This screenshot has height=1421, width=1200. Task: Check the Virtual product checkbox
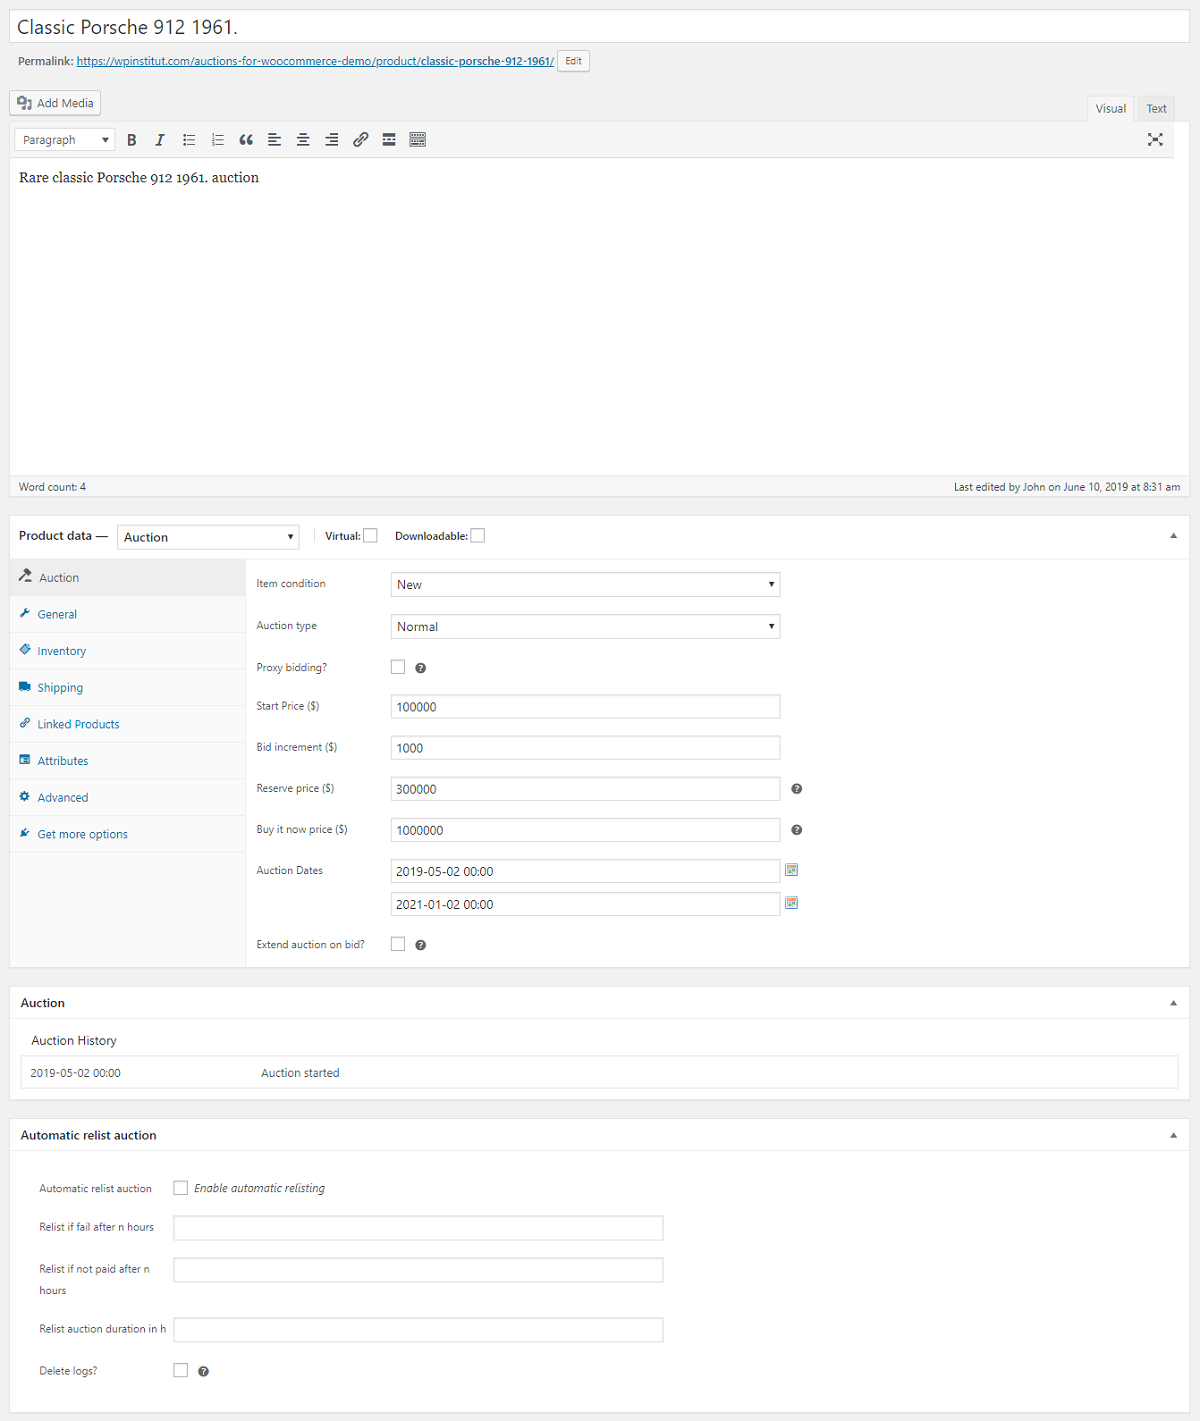pyautogui.click(x=370, y=535)
